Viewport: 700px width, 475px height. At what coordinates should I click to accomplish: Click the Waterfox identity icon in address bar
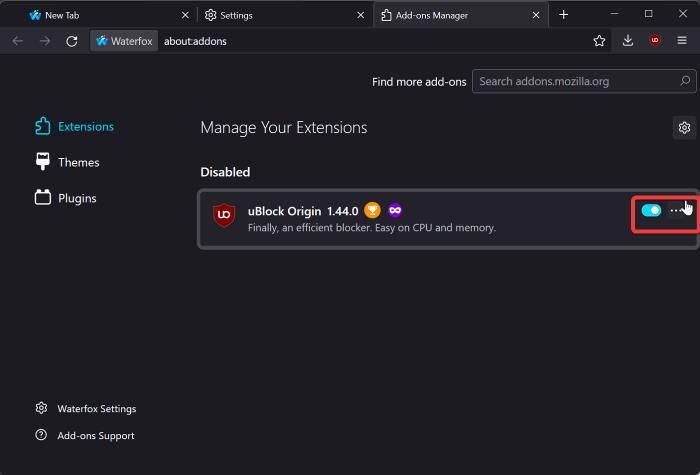pyautogui.click(x=124, y=41)
